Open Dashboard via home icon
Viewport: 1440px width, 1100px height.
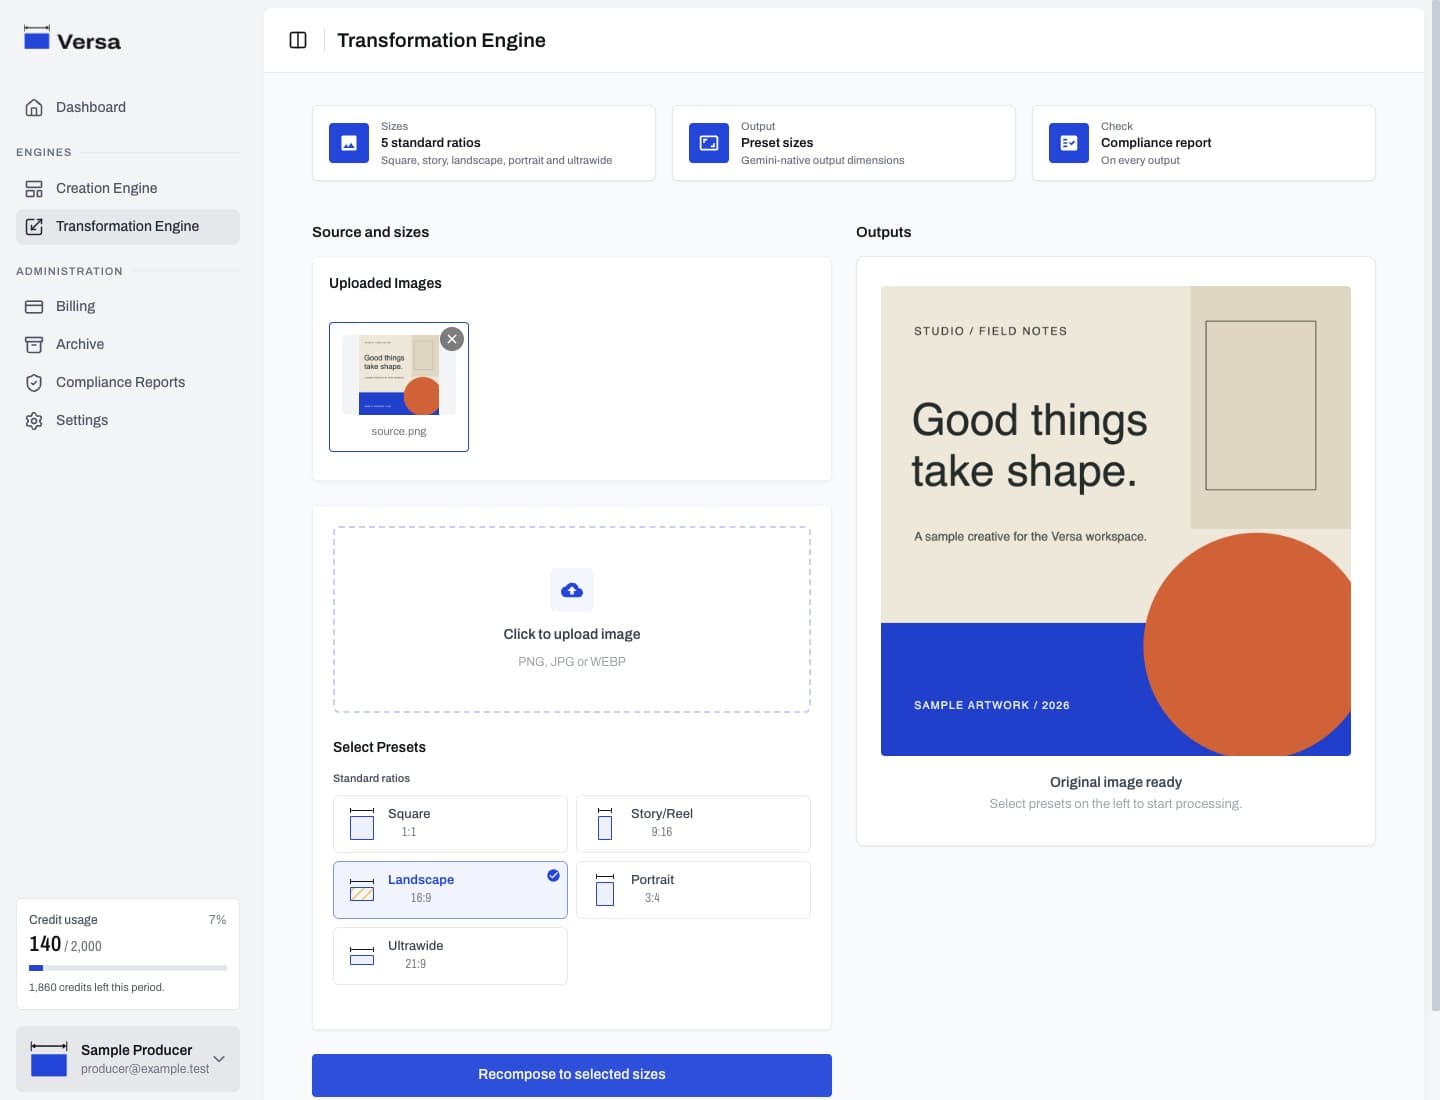pyautogui.click(x=34, y=107)
